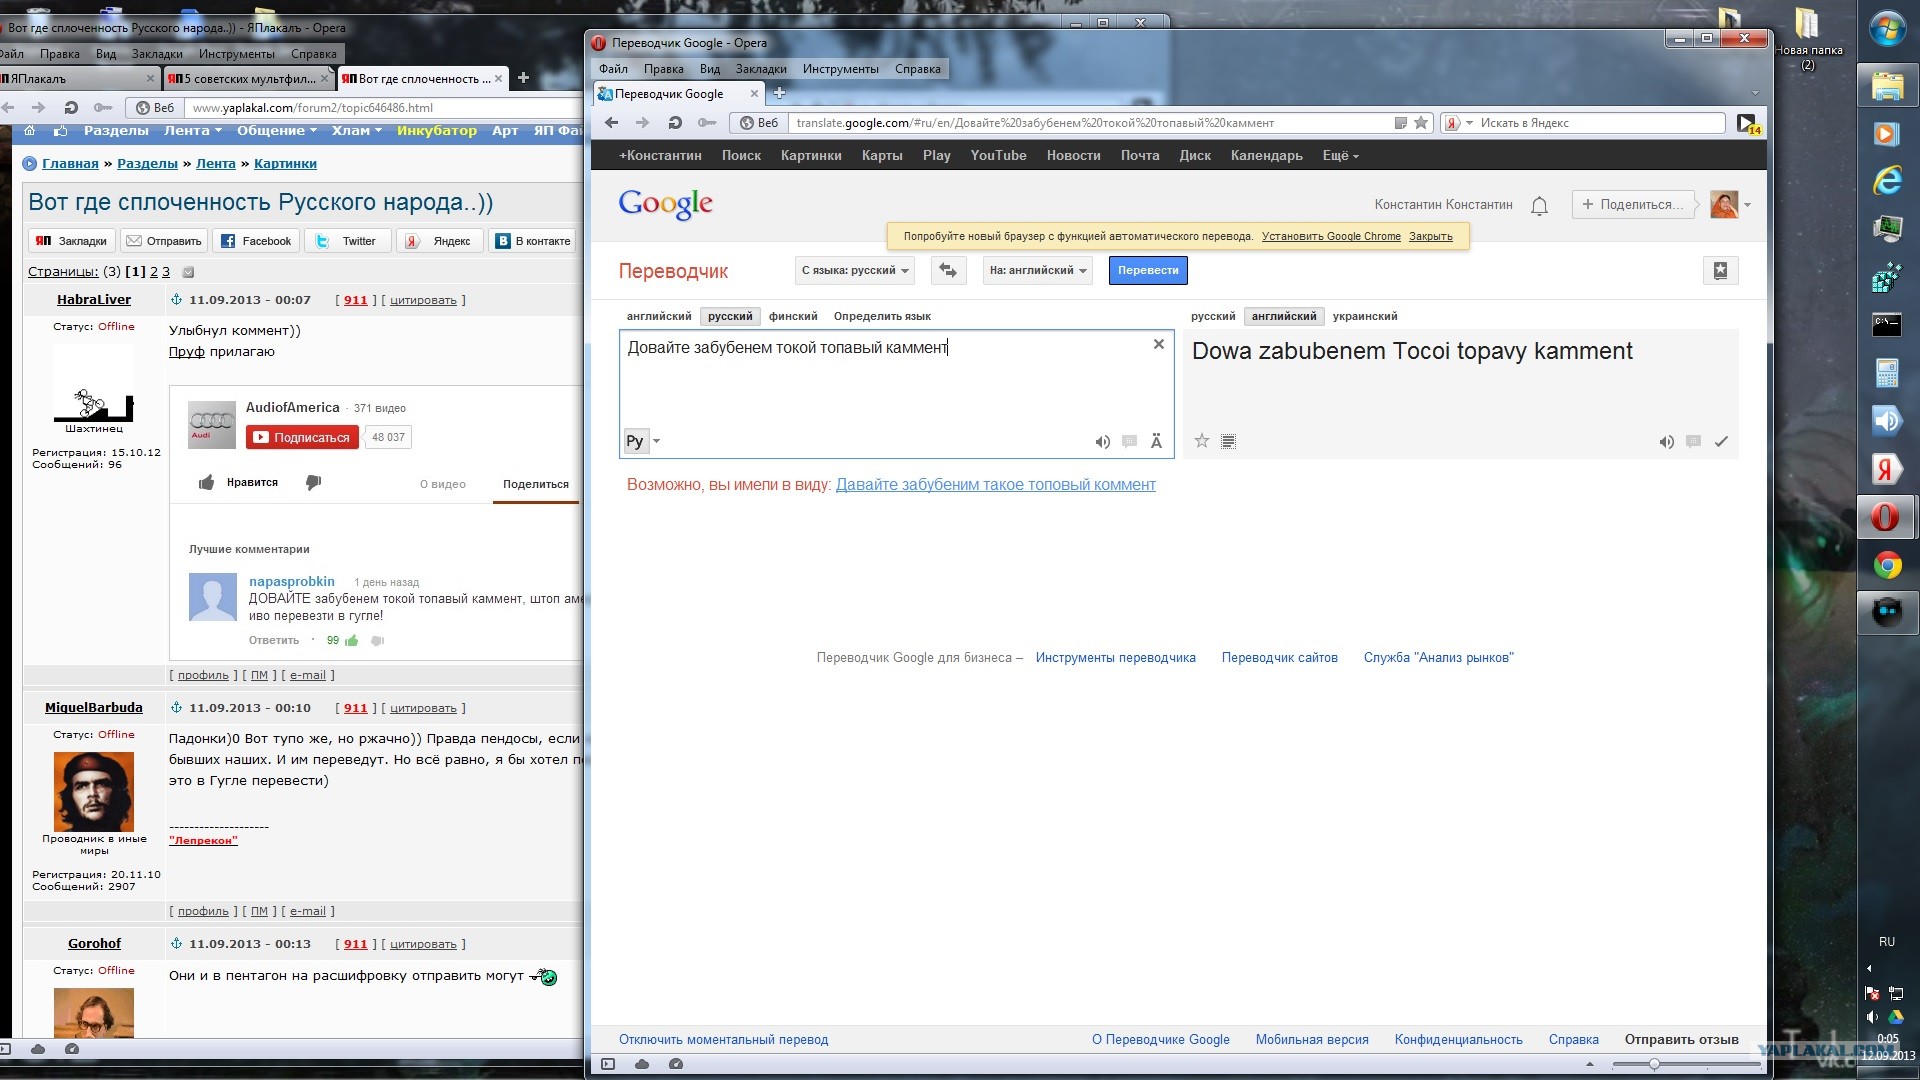
Task: Swap languages with the double-arrow button
Action: 948,270
